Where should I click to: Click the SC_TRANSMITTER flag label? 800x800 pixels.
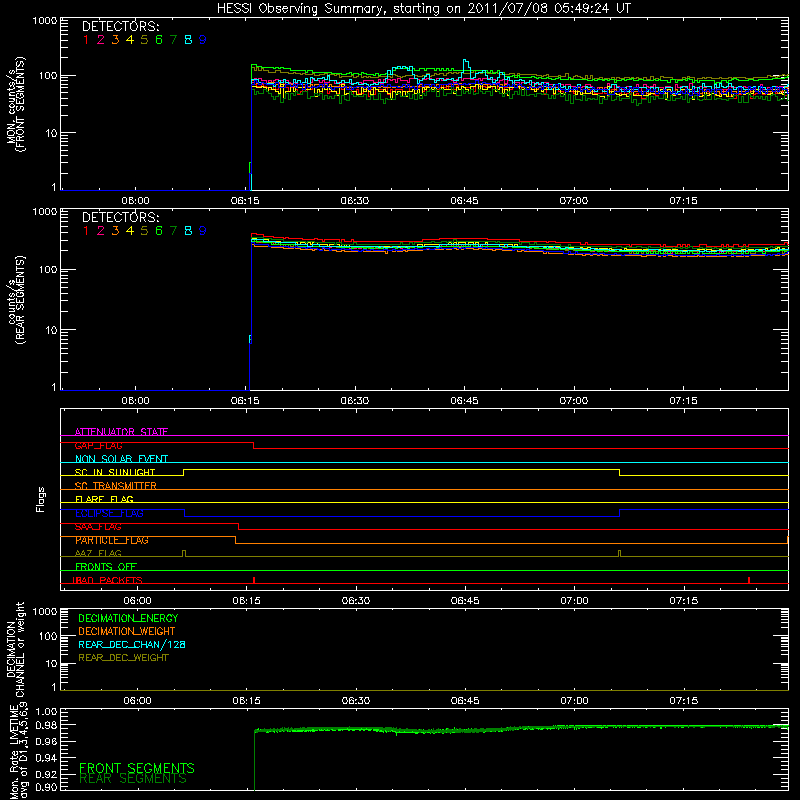115,486
